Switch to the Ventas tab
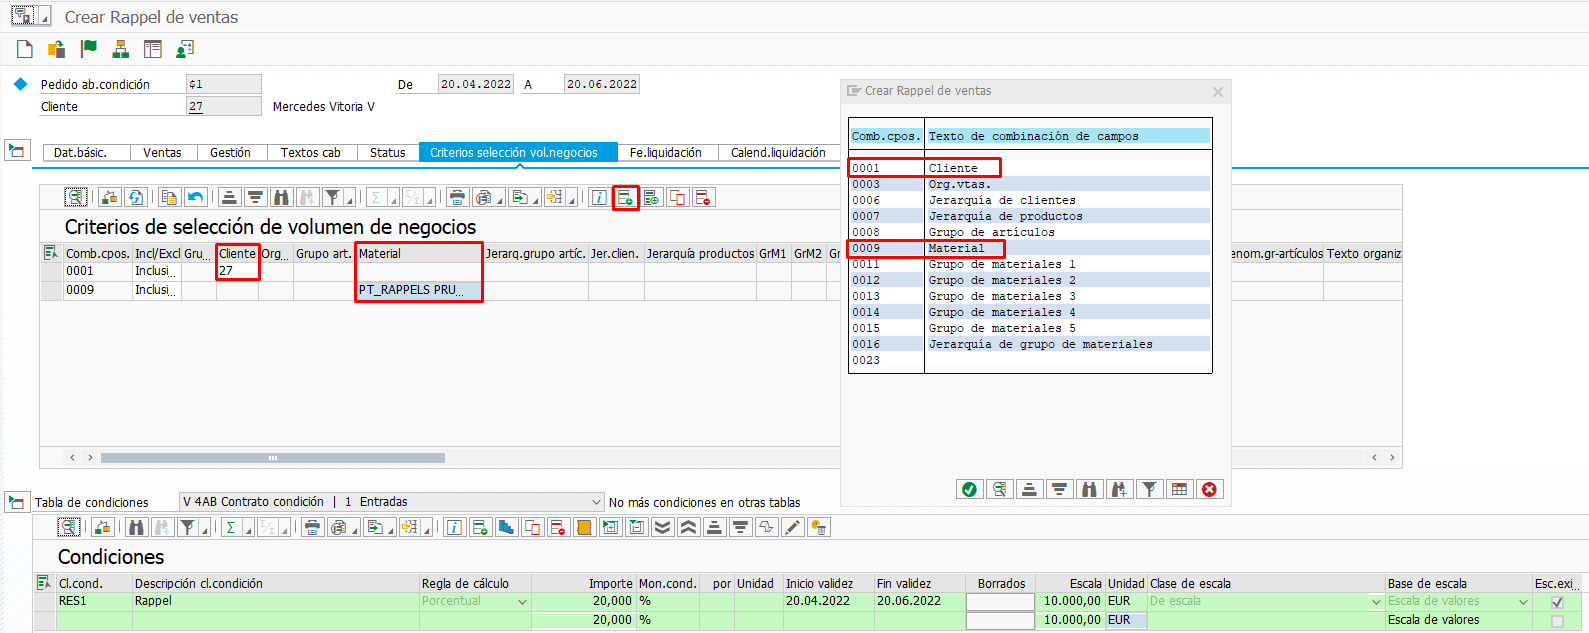Image resolution: width=1589 pixels, height=633 pixels. 162,153
